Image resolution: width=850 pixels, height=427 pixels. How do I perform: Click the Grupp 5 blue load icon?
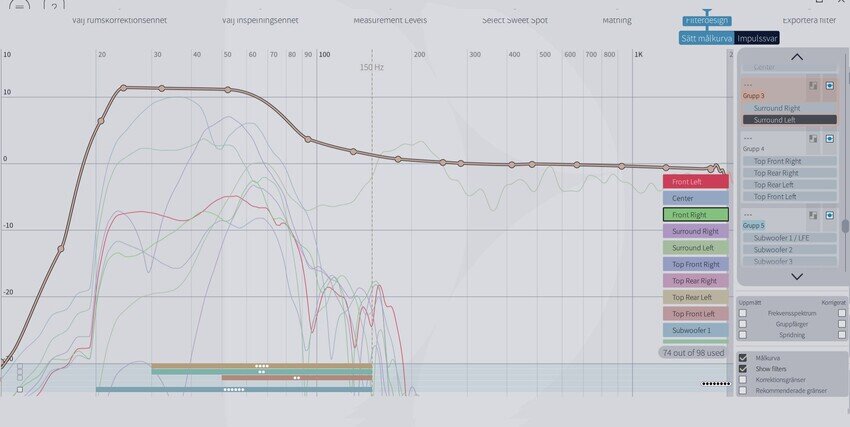tap(829, 215)
